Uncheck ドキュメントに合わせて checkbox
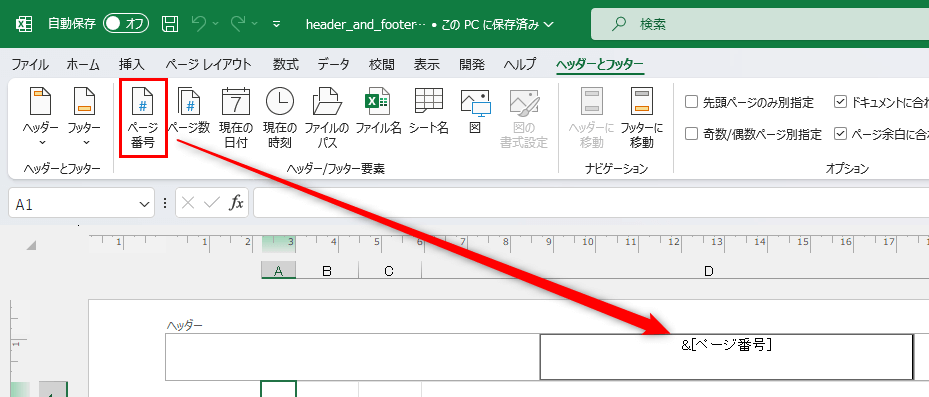 pos(840,102)
